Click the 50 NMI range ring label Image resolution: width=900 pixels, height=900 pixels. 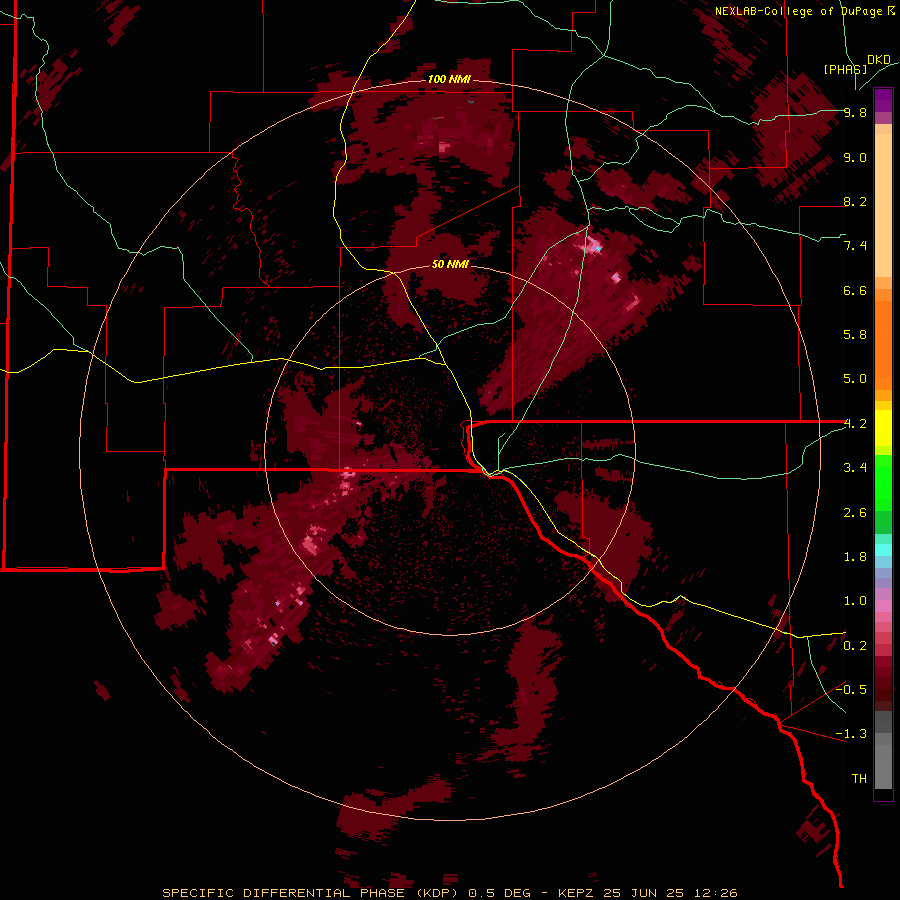click(x=450, y=264)
